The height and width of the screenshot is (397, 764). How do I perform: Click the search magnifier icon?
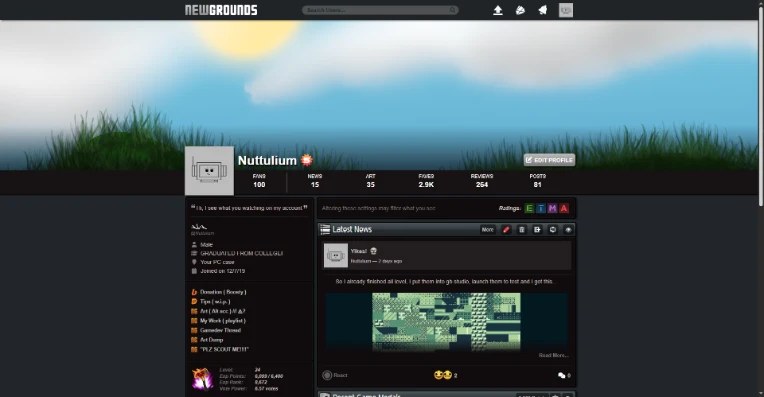click(x=452, y=10)
